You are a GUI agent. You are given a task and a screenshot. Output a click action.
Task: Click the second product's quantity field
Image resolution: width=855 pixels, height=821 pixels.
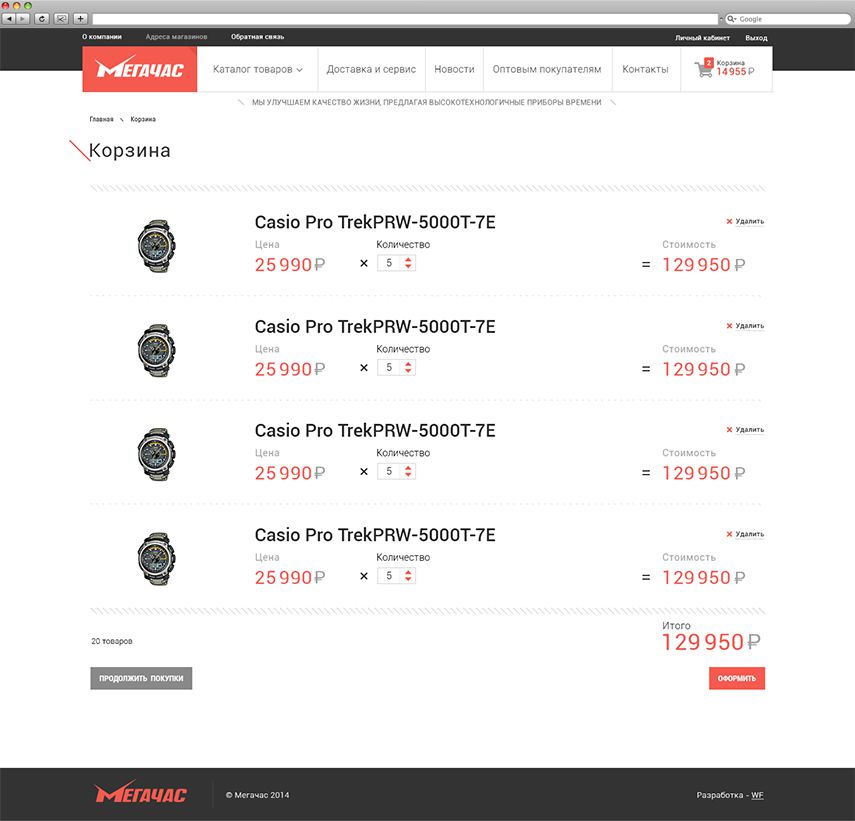click(389, 368)
